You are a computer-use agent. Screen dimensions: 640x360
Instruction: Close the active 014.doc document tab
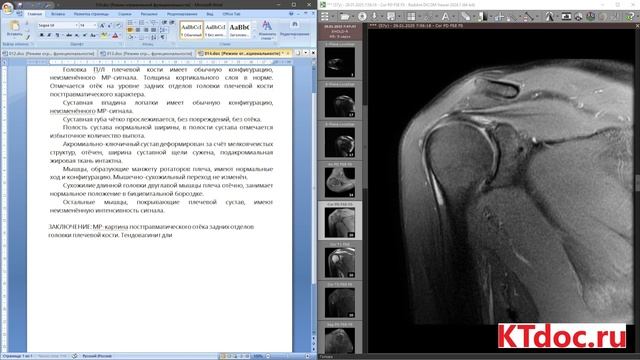[288, 53]
